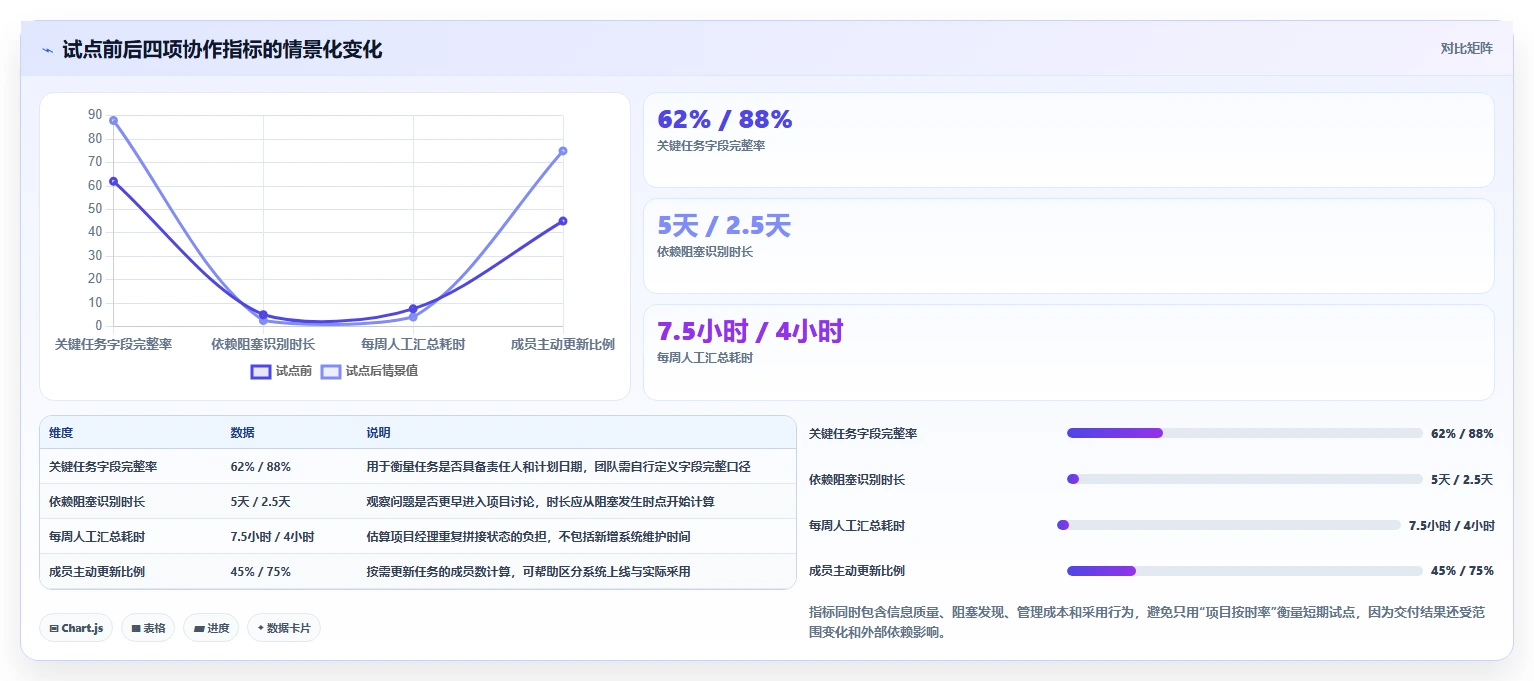The width and height of the screenshot is (1534, 681).
Task: Select table data cell 62% / 88%
Action: click(x=260, y=467)
